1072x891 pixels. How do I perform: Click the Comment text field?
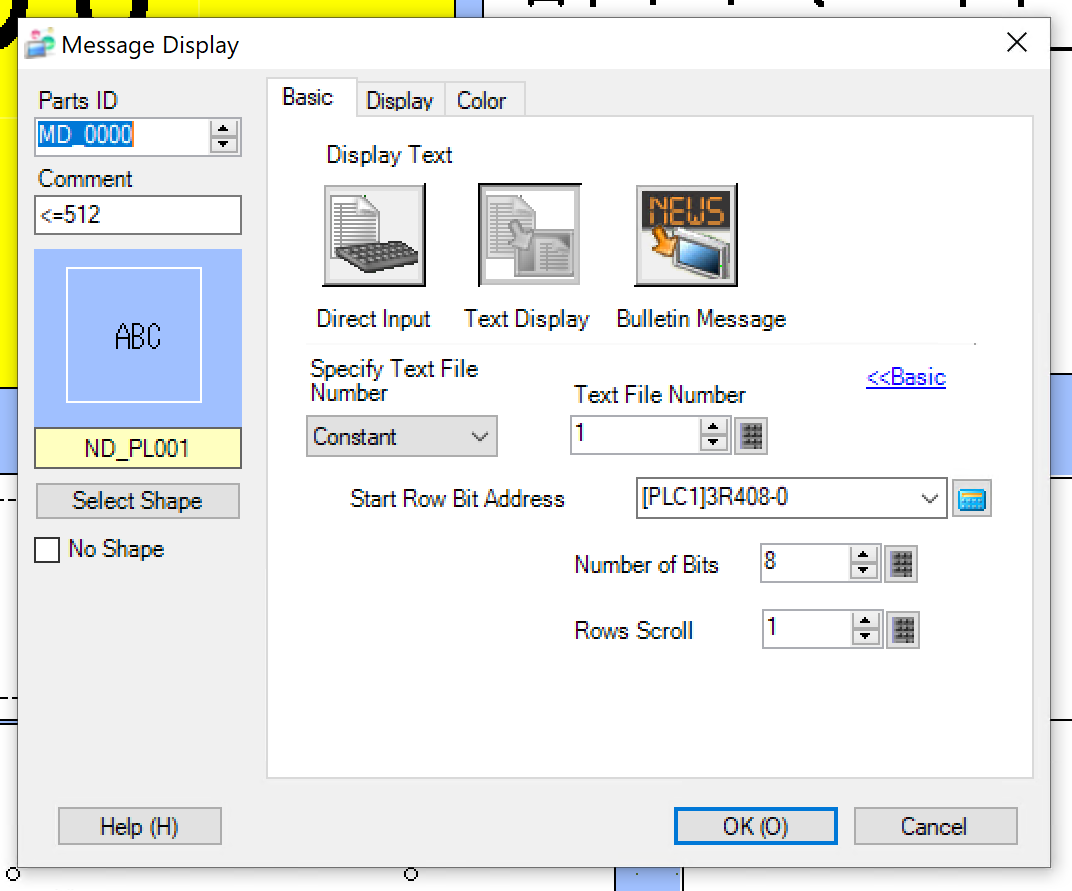click(138, 215)
